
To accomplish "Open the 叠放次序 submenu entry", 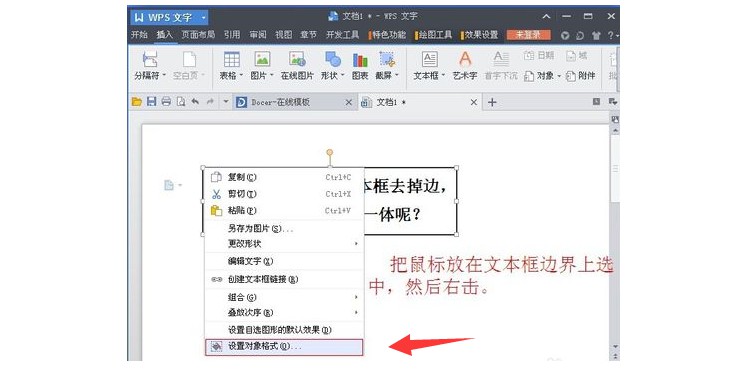I will [284, 312].
